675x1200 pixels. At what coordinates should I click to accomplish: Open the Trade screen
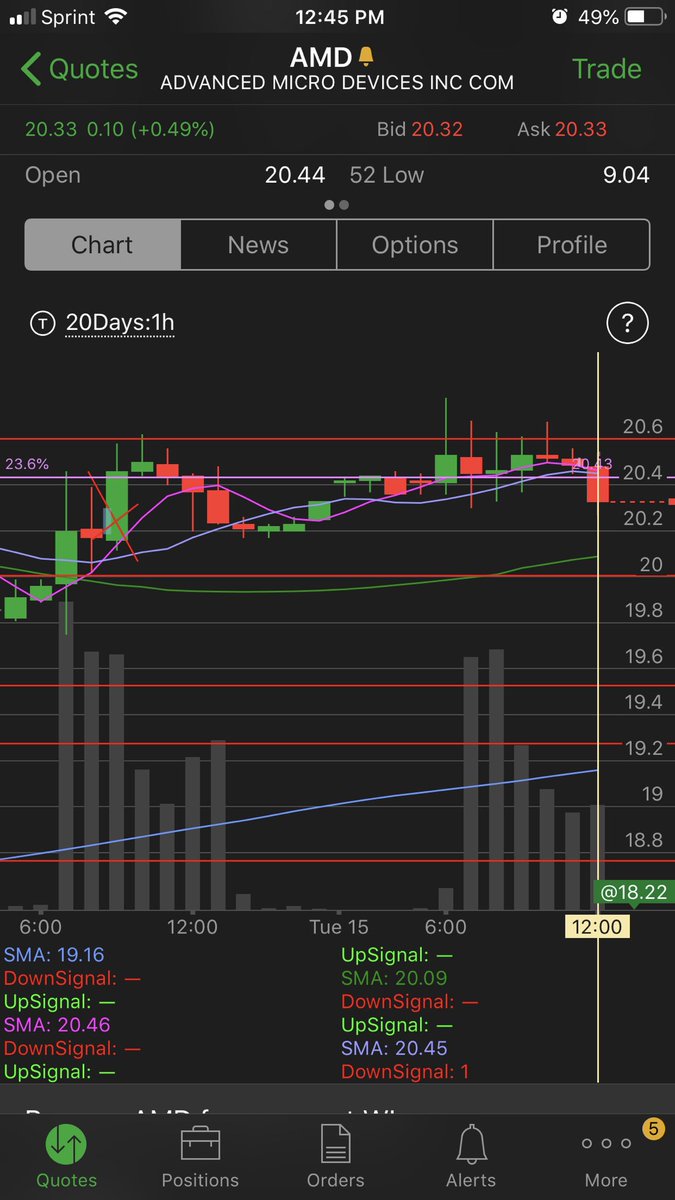pyautogui.click(x=606, y=69)
